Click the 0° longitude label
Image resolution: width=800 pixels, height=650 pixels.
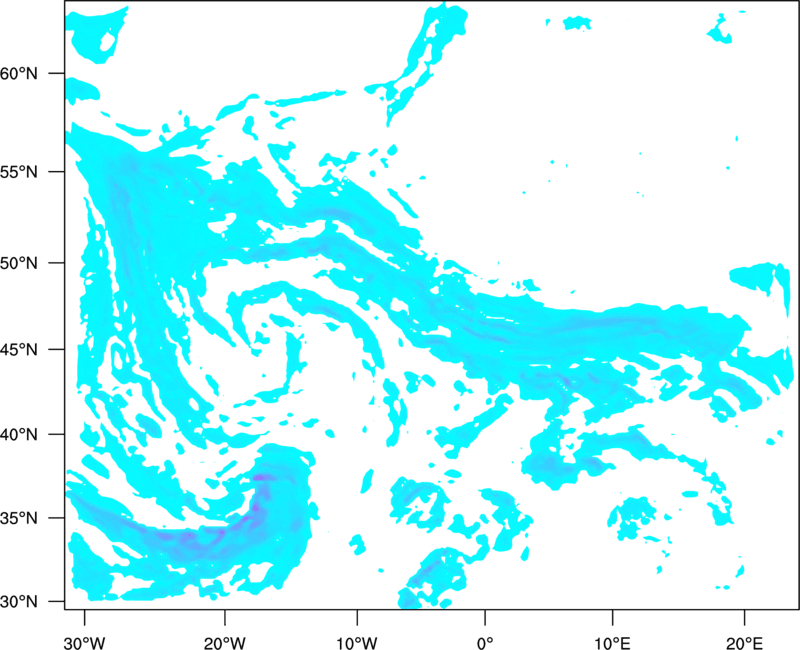[x=485, y=643]
